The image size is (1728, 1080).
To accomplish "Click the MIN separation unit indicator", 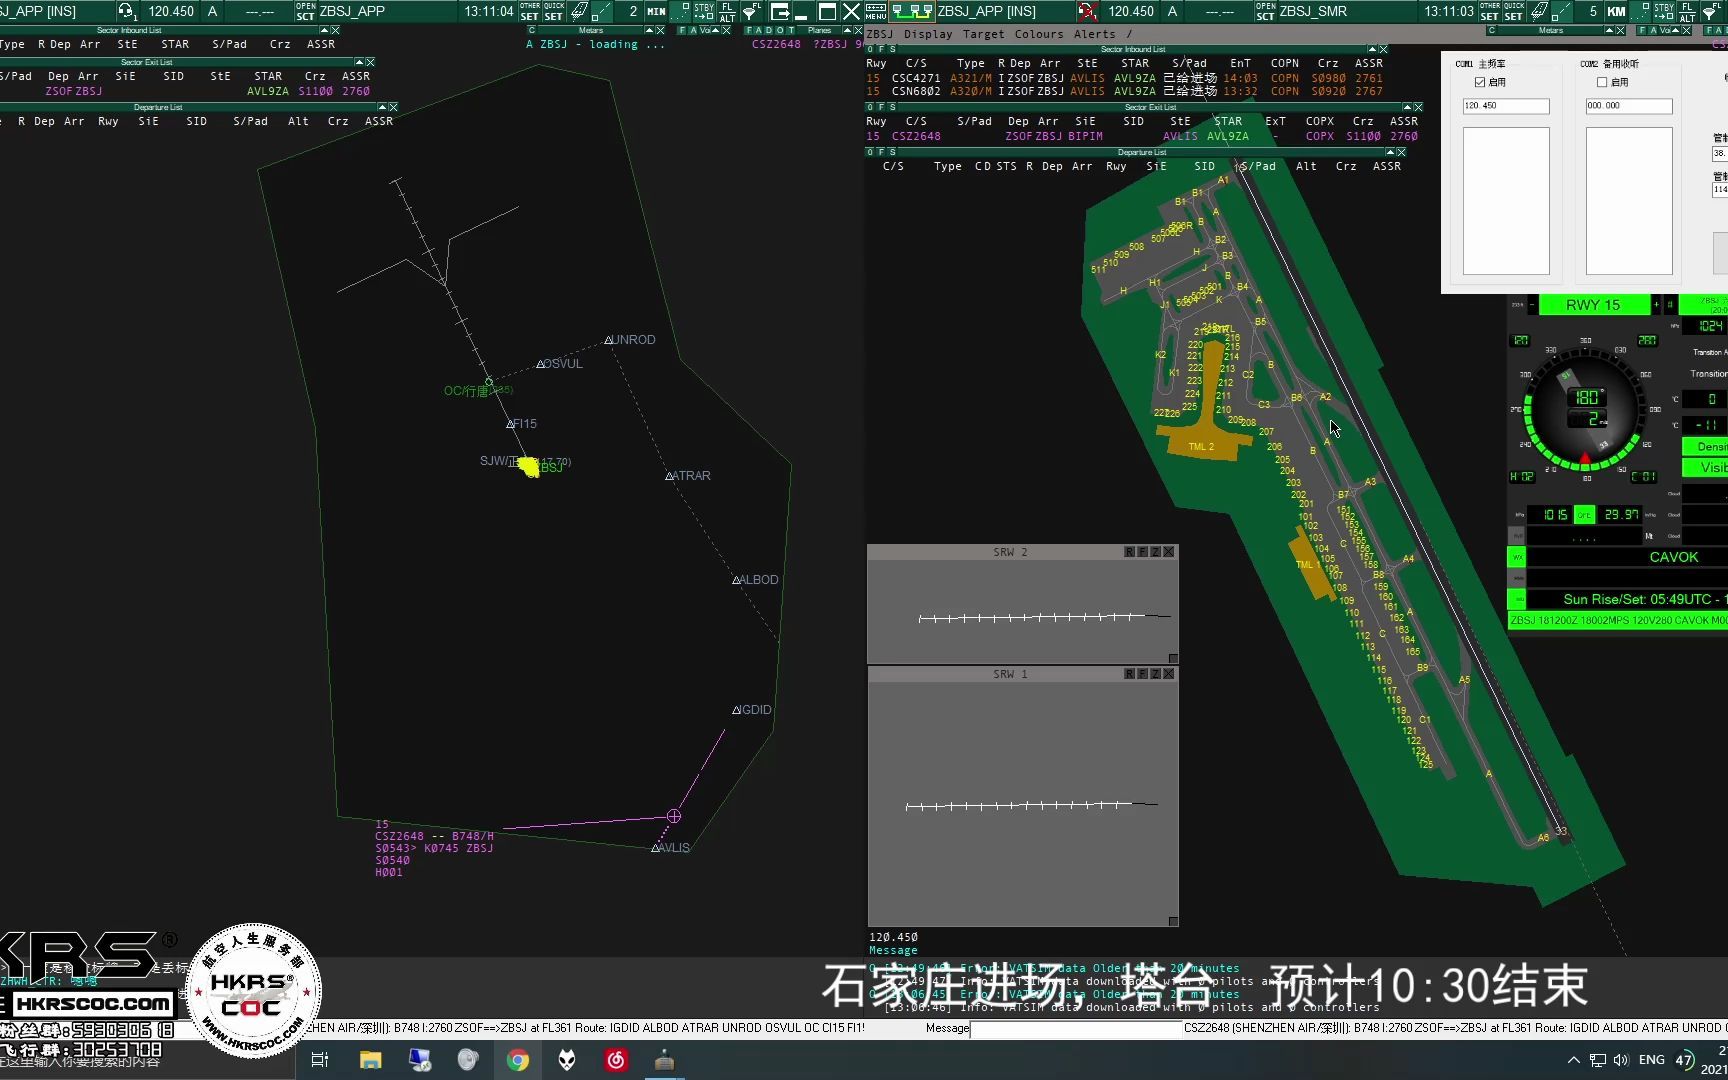I will click(656, 11).
